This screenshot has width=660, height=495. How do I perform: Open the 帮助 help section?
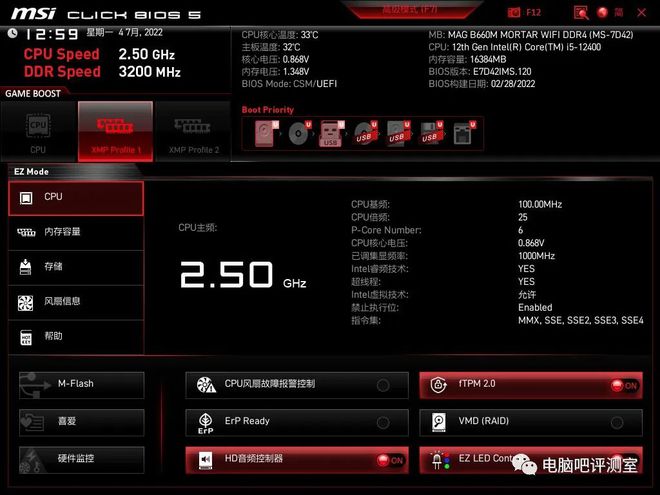(x=76, y=337)
